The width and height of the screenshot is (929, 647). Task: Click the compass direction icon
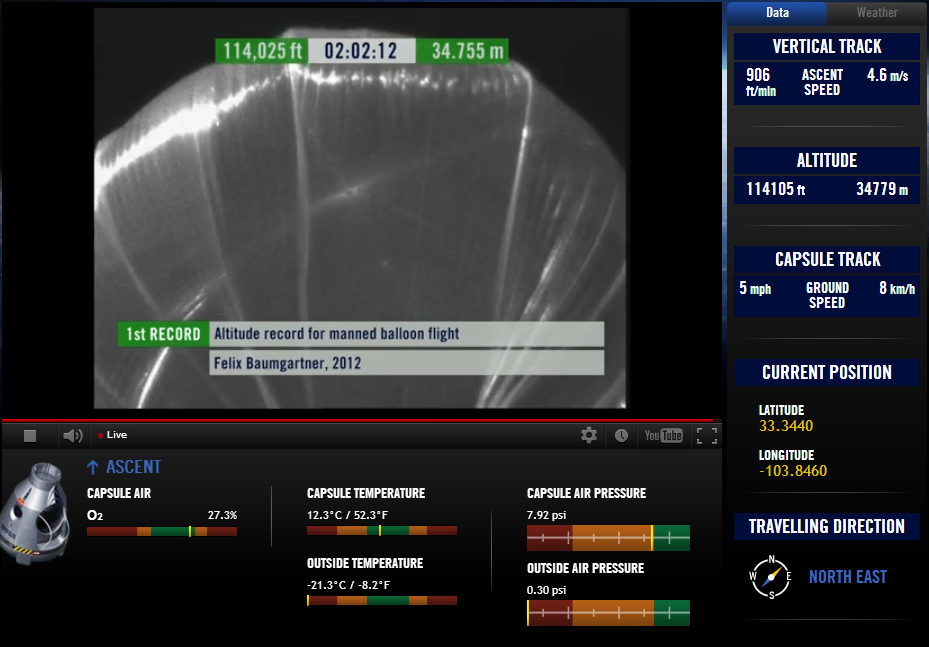coord(771,577)
